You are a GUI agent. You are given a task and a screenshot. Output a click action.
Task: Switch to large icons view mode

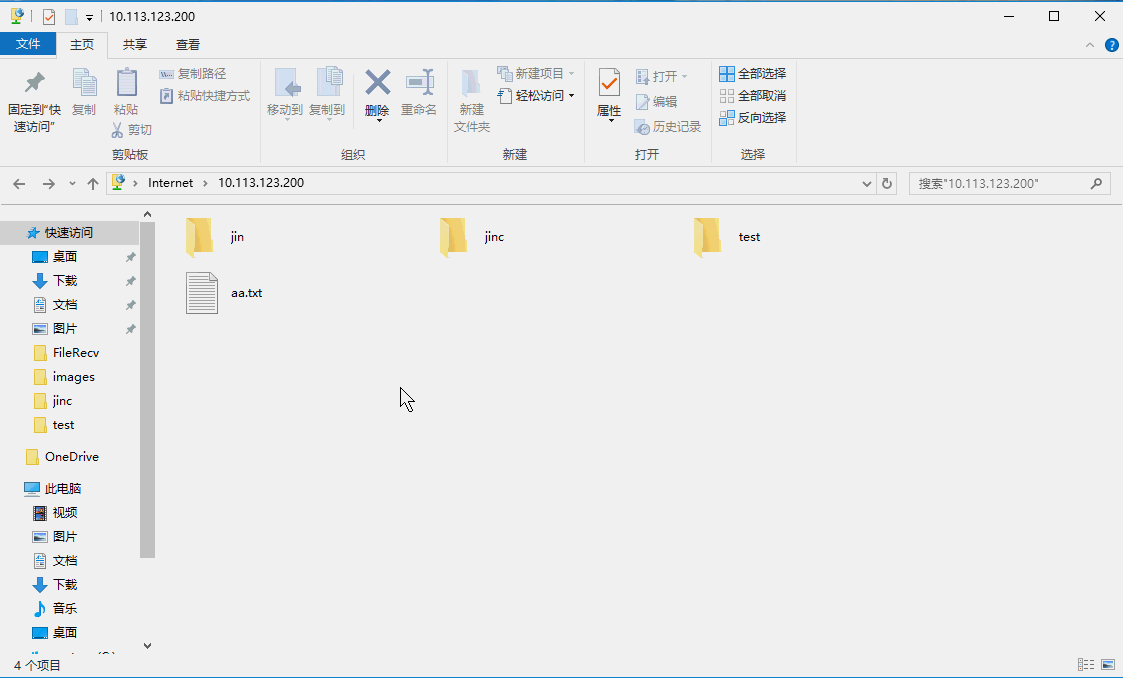(x=1108, y=665)
